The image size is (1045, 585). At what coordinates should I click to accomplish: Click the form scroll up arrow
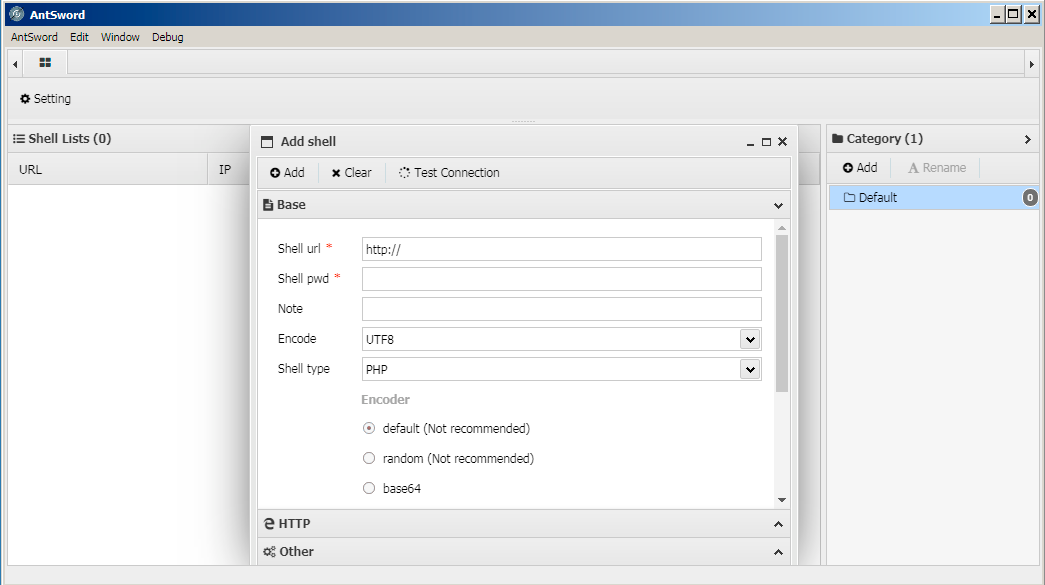pyautogui.click(x=782, y=229)
